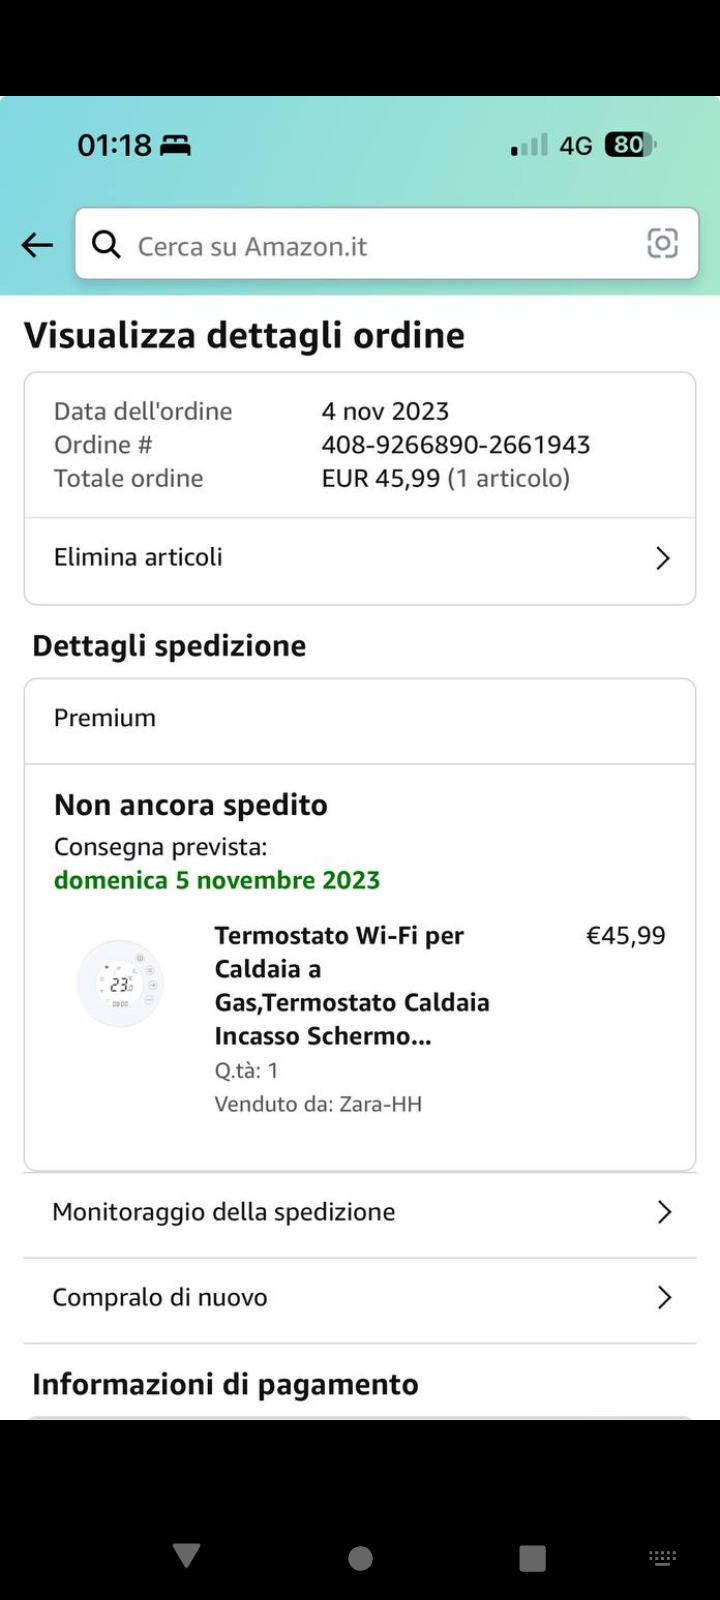
Task: Tap the keyboard icon in navigation bar
Action: click(x=662, y=1557)
